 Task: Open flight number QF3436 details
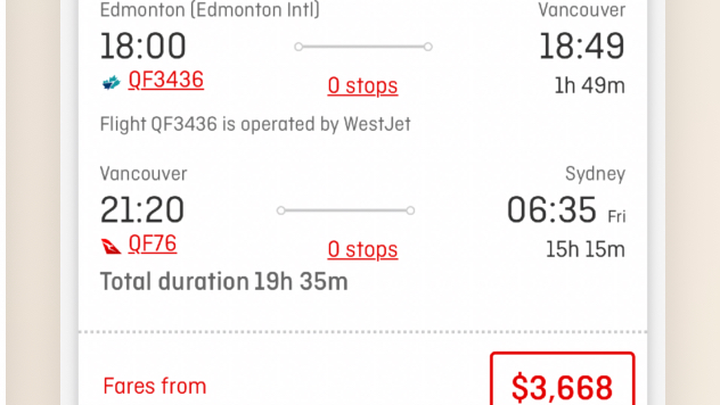166,80
